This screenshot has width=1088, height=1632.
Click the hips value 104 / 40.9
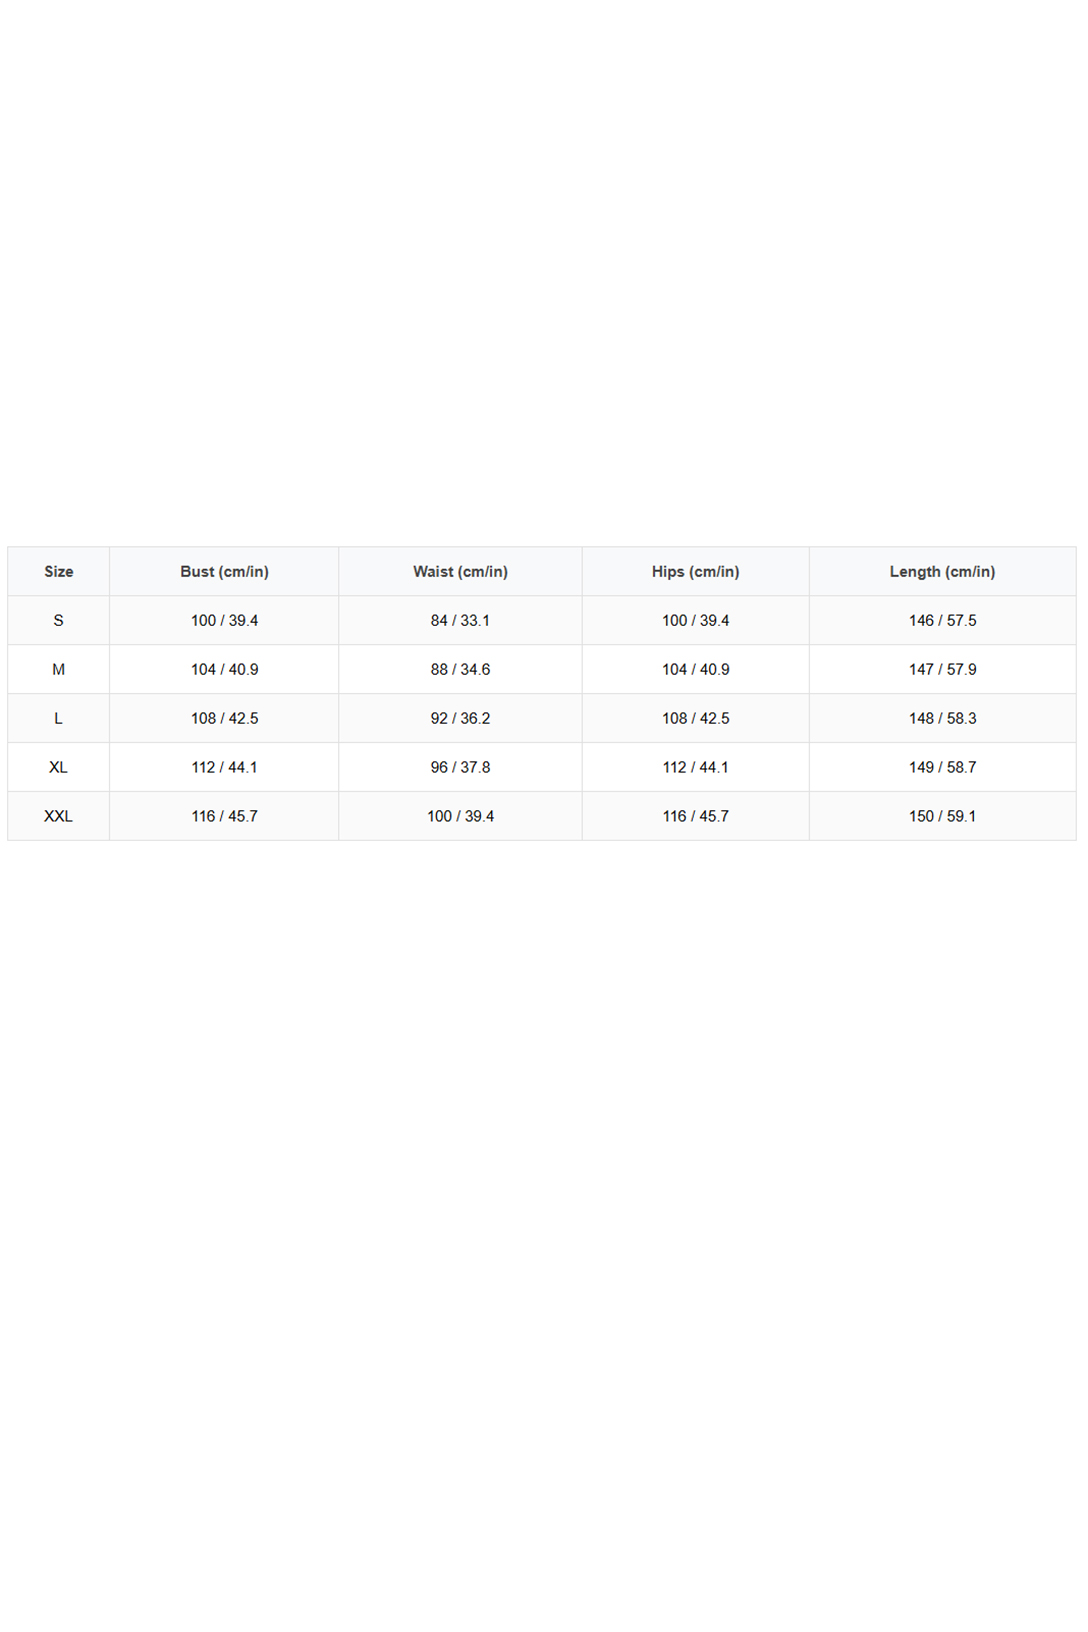[x=695, y=670]
